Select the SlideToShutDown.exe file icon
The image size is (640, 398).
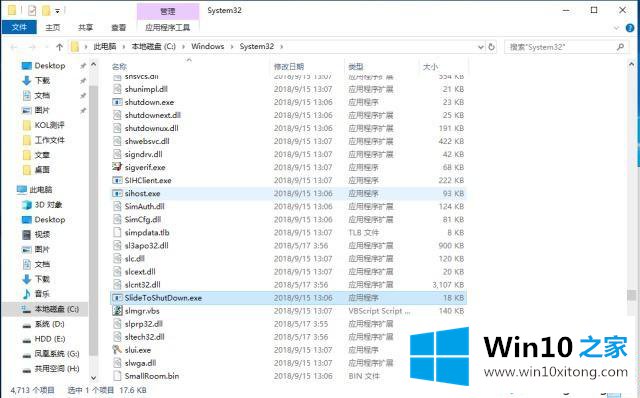pos(117,298)
